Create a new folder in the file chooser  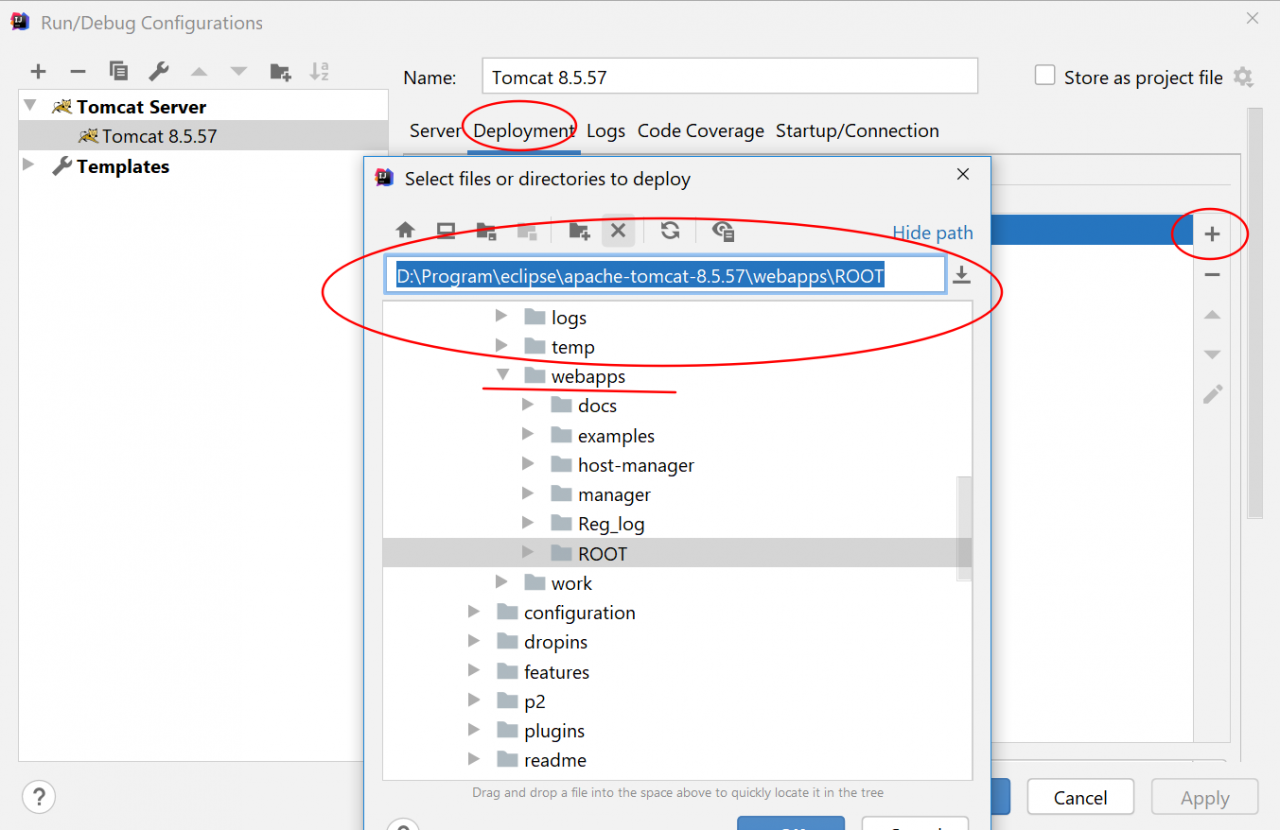(x=579, y=231)
